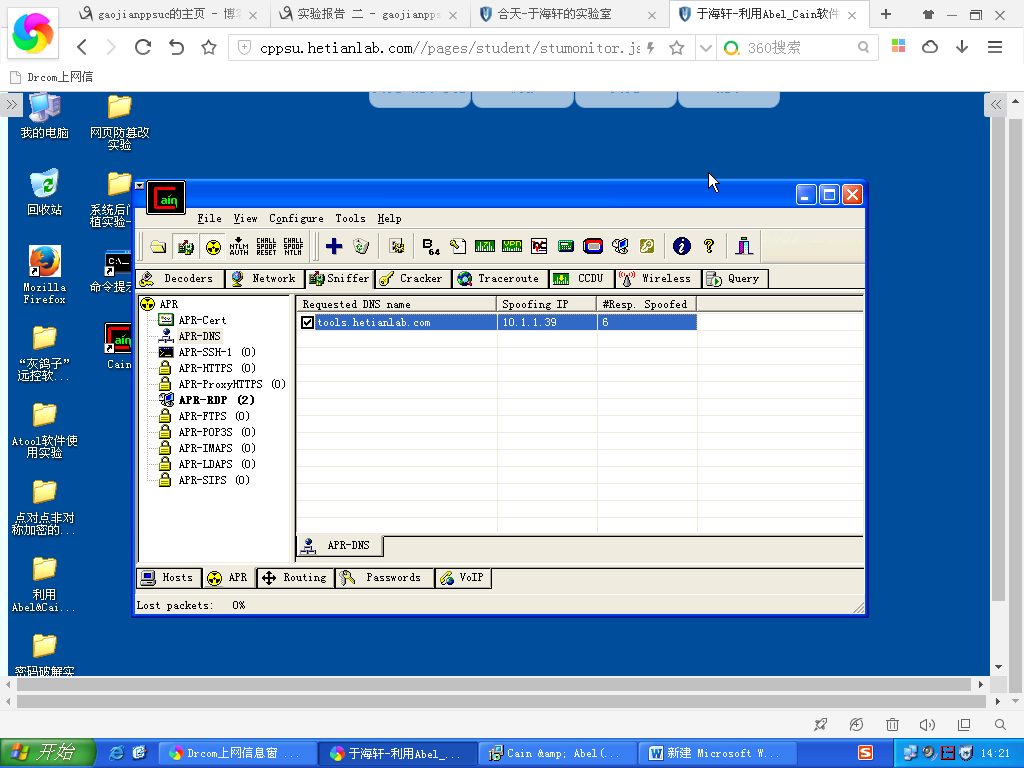1024x768 pixels.
Task: Toggle the Start/Stop Sniffer network card icon
Action: [x=185, y=247]
